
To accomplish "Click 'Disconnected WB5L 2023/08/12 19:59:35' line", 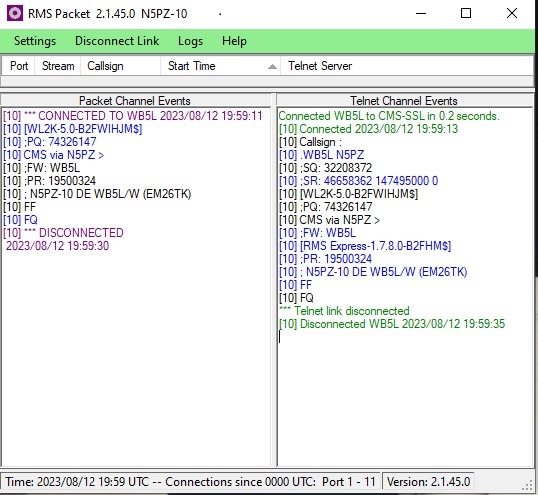I will [x=392, y=324].
